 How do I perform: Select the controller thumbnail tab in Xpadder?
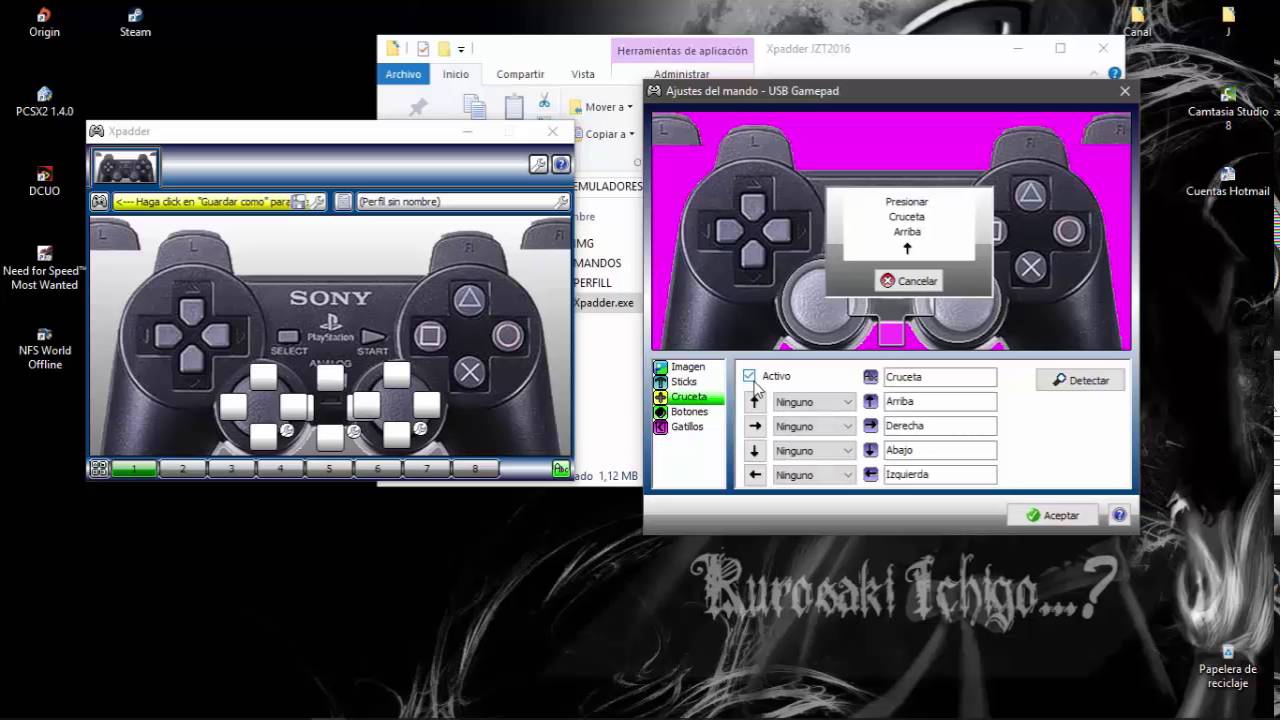pos(125,167)
